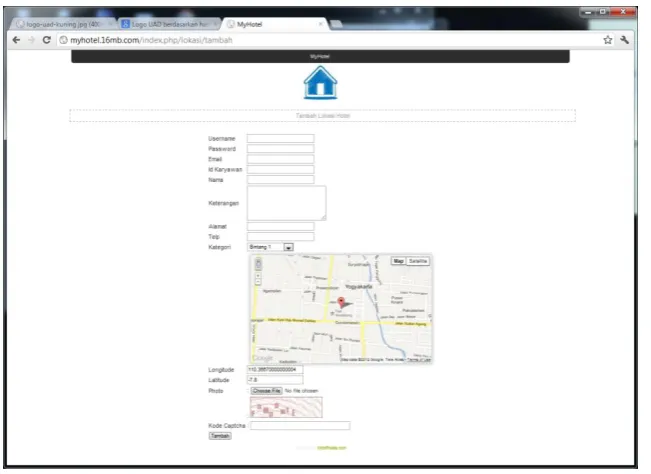Click the map street view pegman control
The image size is (651, 474).
click(258, 264)
